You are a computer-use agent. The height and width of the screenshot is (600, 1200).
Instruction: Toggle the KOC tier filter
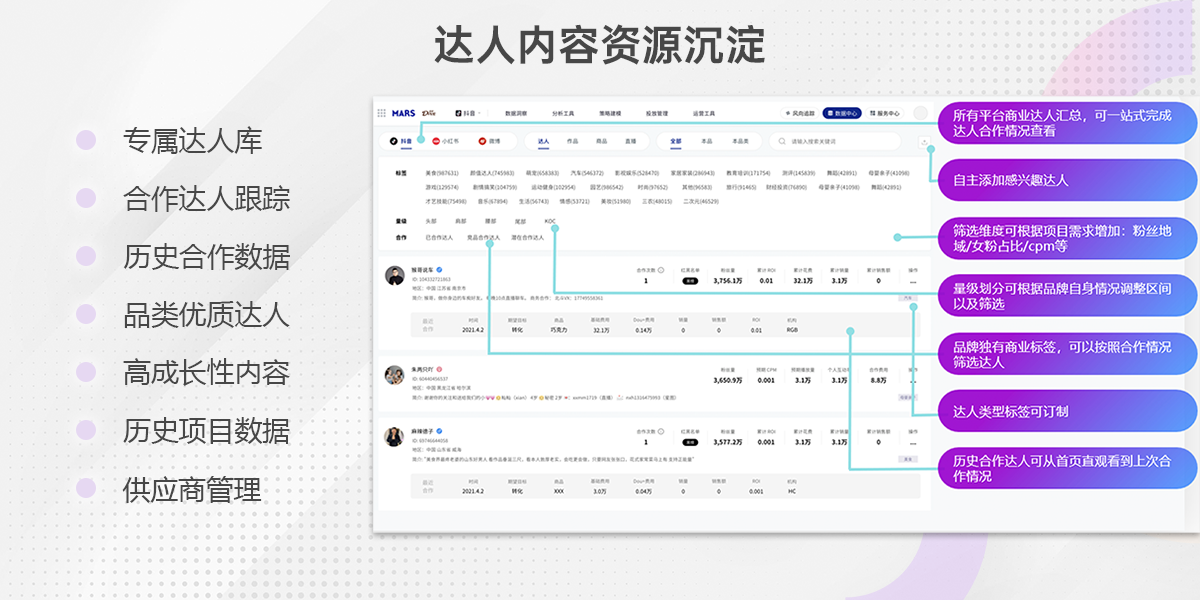pos(549,221)
